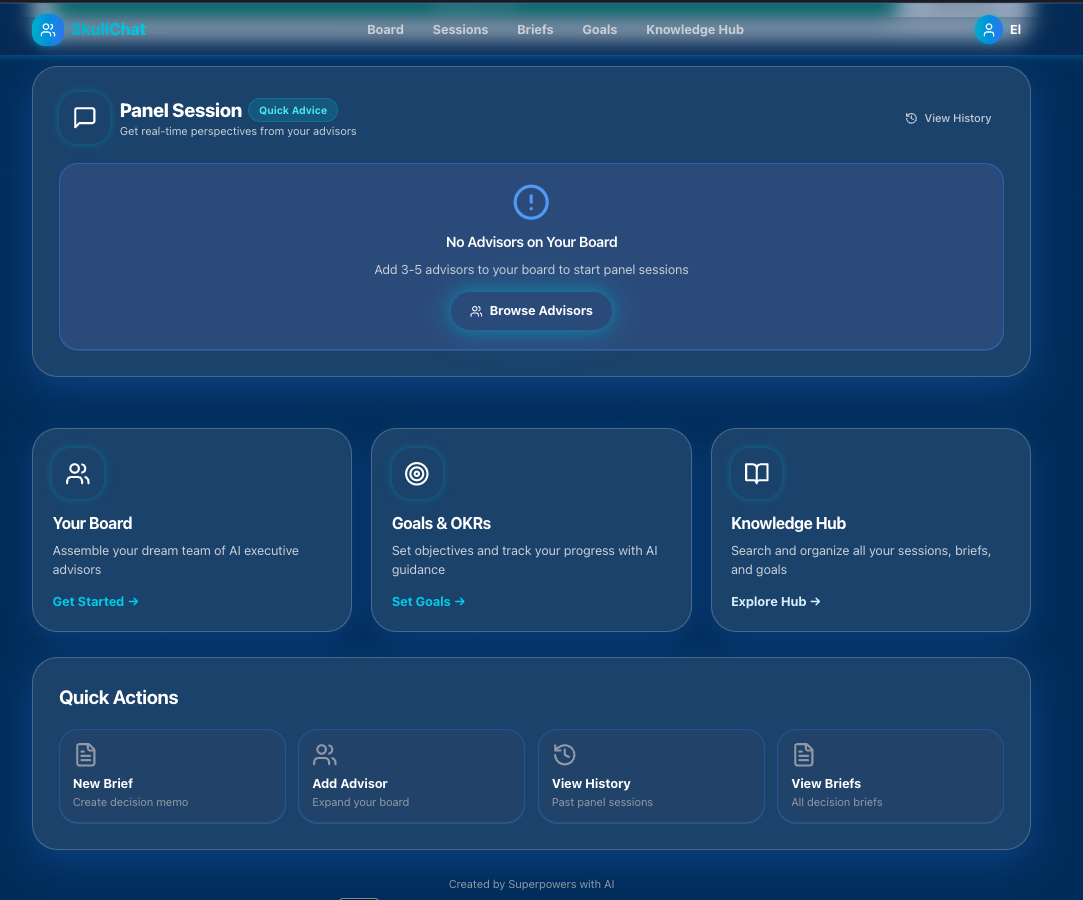Click the Add Advisor people icon

click(x=325, y=754)
